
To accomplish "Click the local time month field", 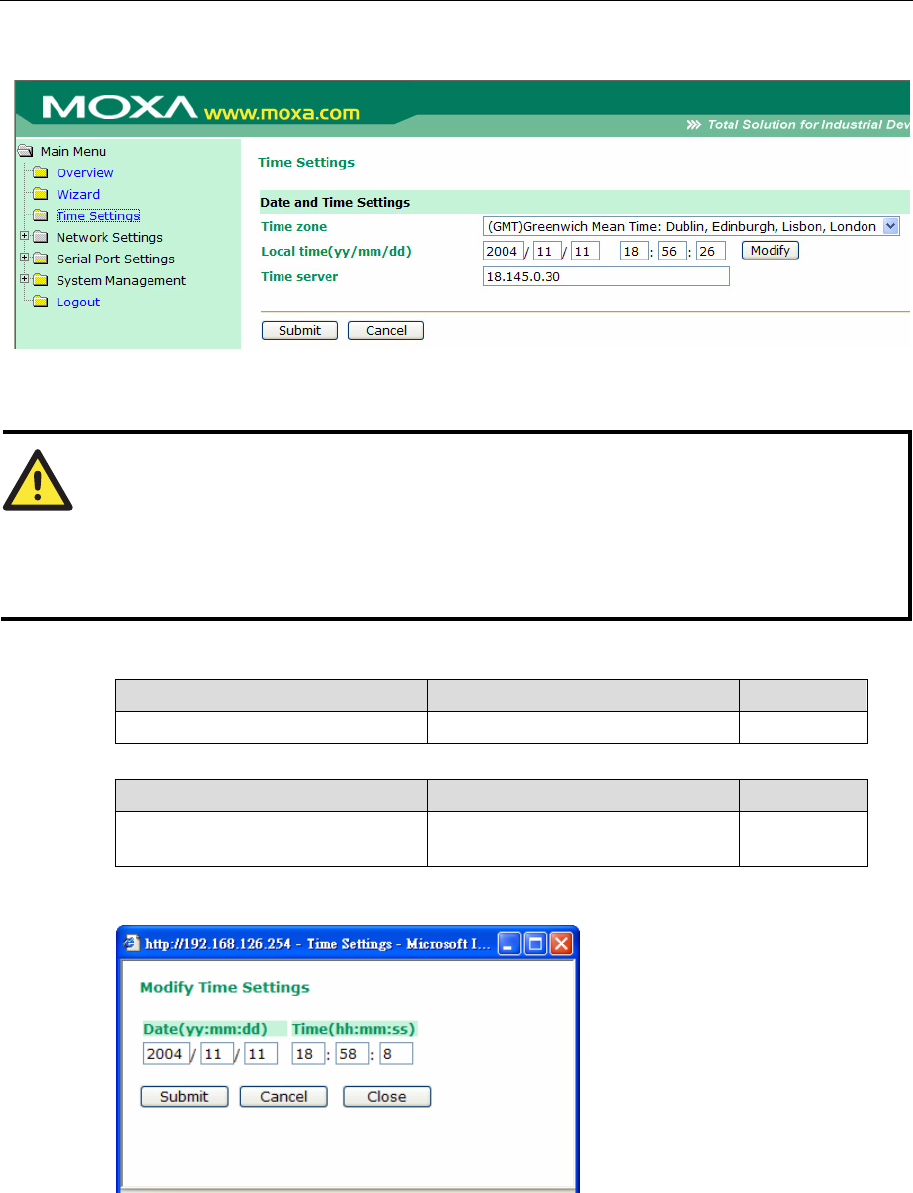I will tap(547, 251).
